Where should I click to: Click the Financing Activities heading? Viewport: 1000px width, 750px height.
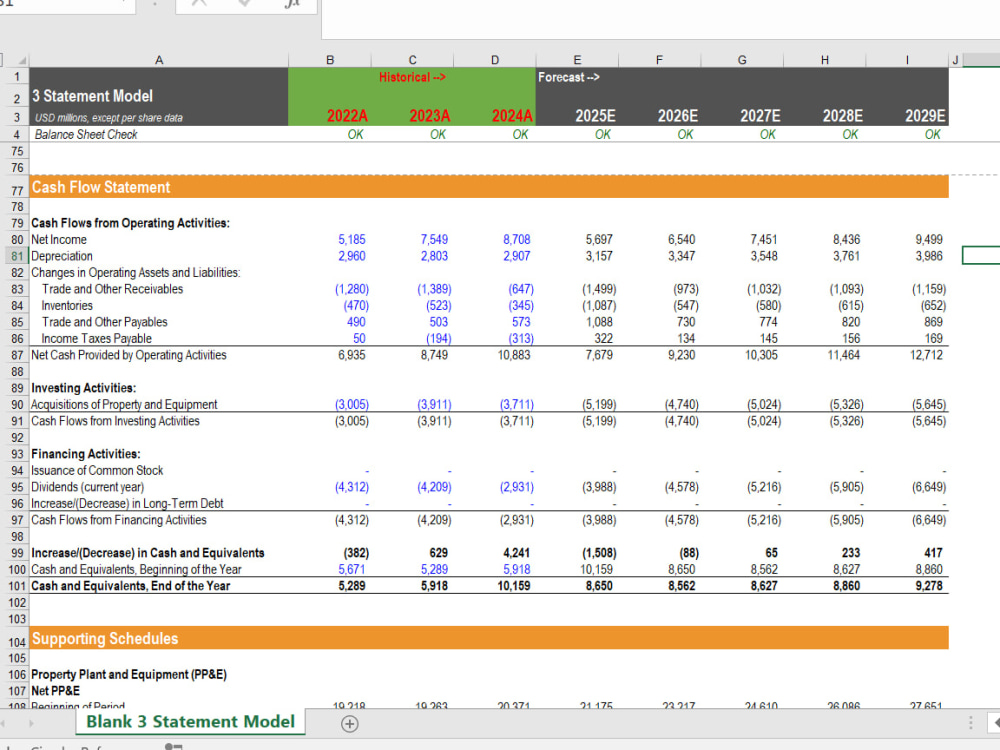[86, 454]
